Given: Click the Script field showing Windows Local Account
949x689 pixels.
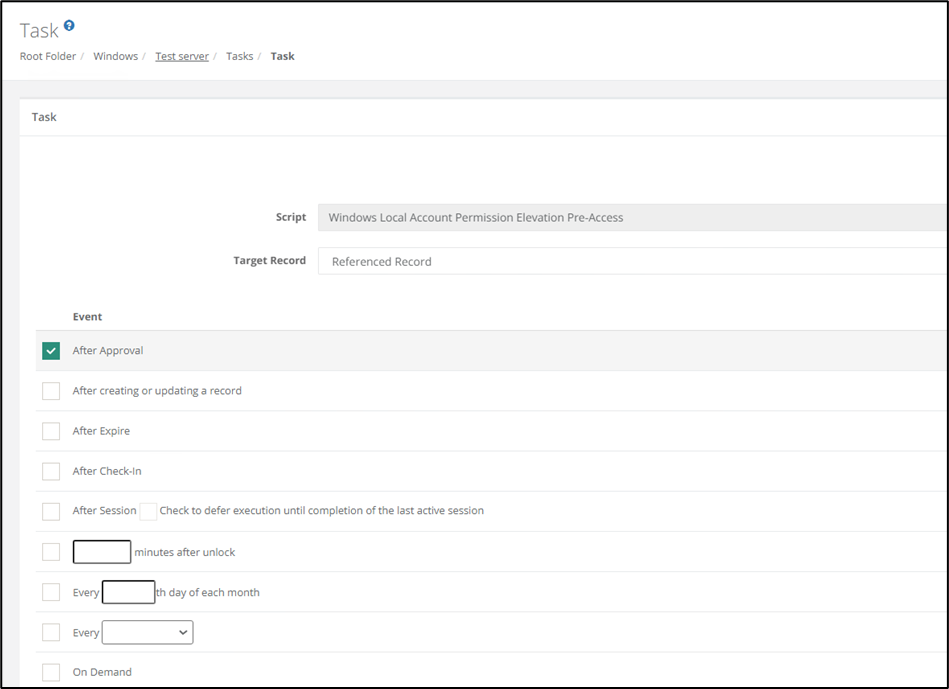Looking at the screenshot, I should tap(631, 217).
